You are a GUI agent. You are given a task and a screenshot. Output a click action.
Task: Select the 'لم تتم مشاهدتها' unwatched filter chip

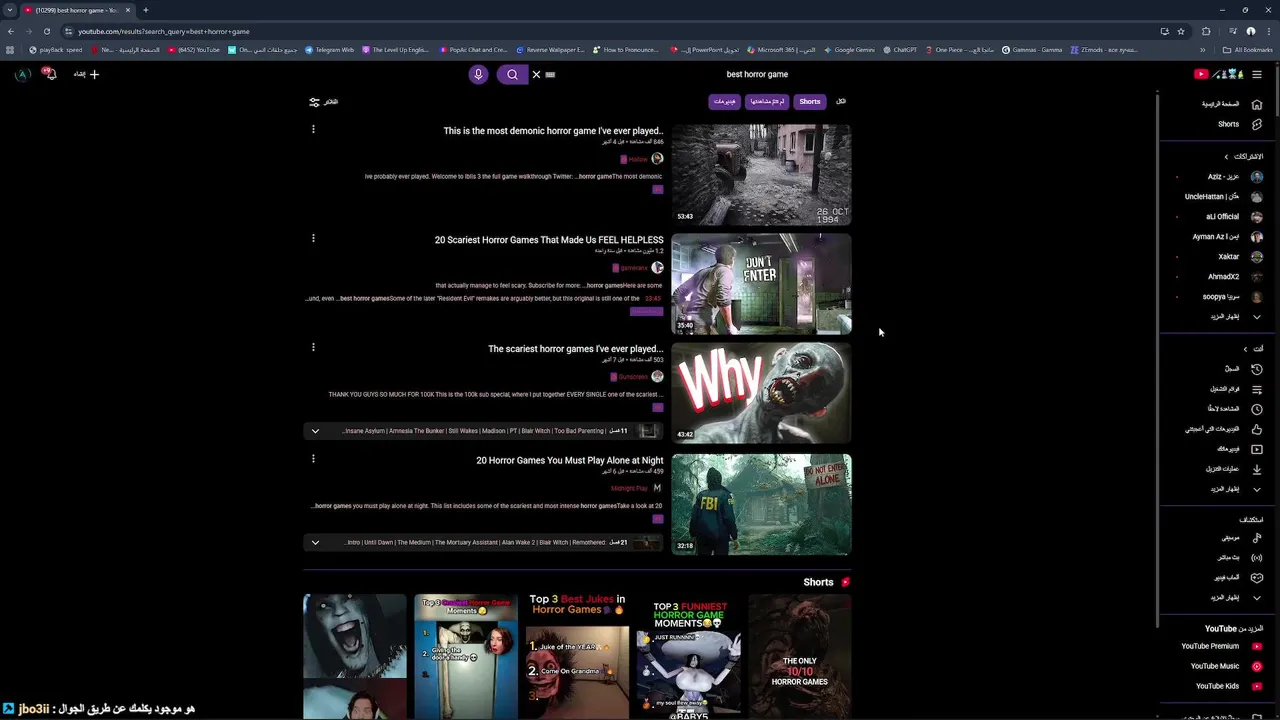768,101
